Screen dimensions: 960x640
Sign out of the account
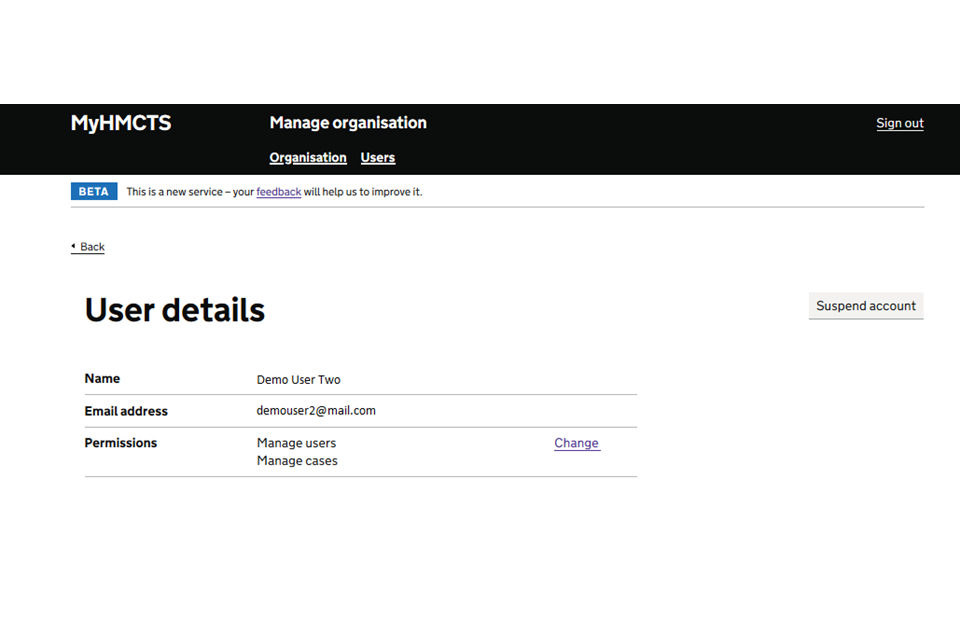point(899,124)
